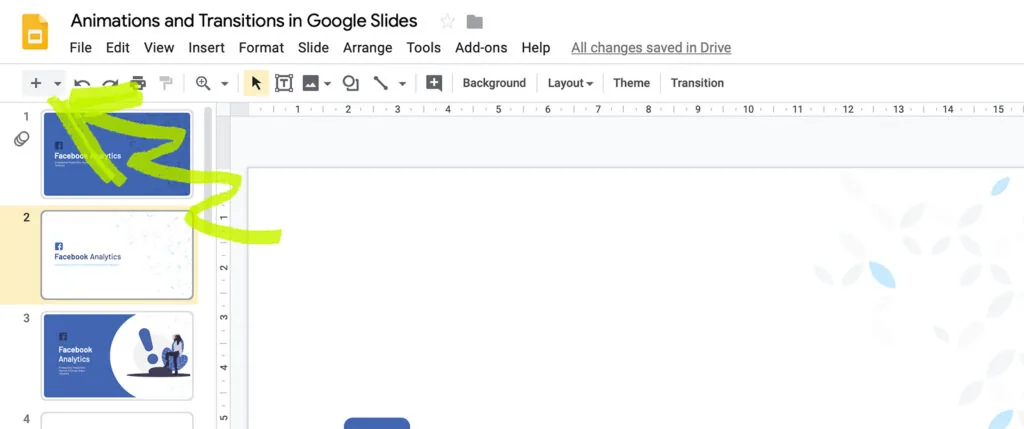
Task: Select slide 1 thumbnail
Action: click(x=117, y=154)
